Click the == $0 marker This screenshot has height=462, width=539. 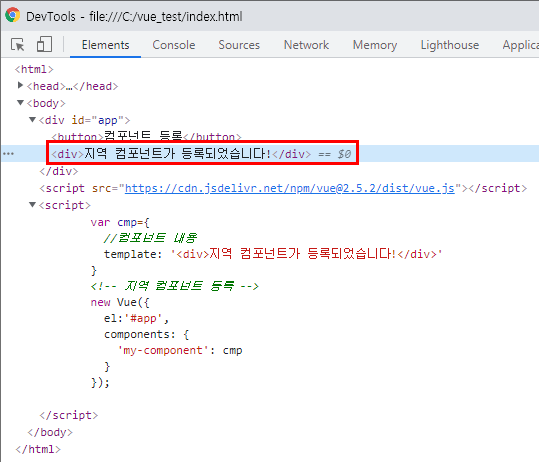point(334,154)
